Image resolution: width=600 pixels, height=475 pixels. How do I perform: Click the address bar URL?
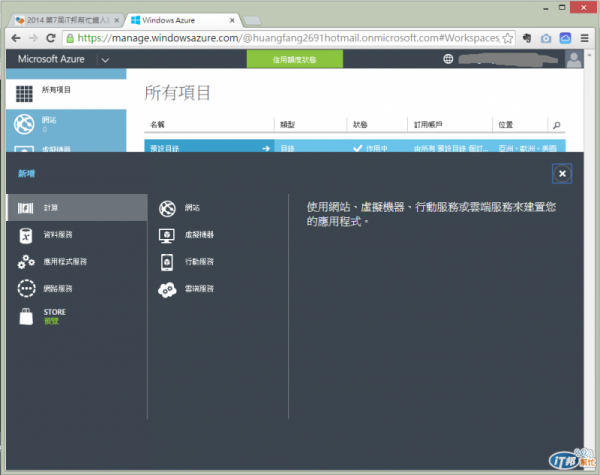[289, 38]
